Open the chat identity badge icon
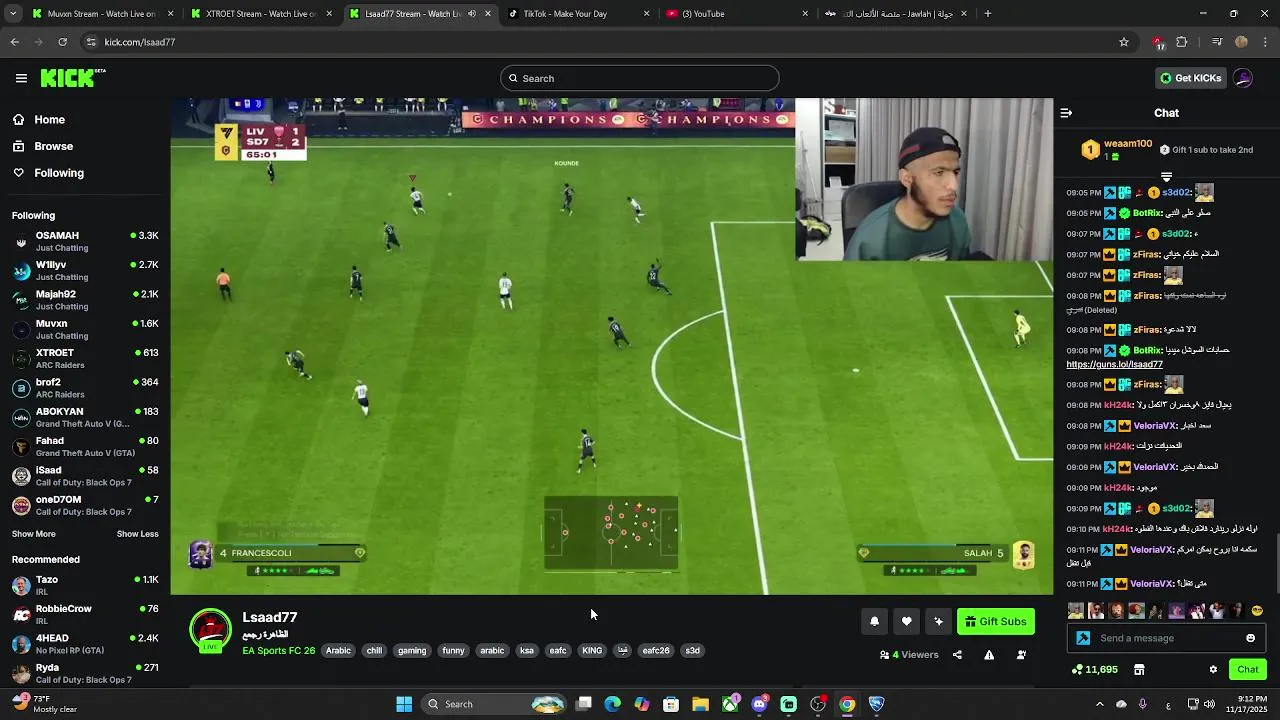The image size is (1280, 720). point(1083,638)
